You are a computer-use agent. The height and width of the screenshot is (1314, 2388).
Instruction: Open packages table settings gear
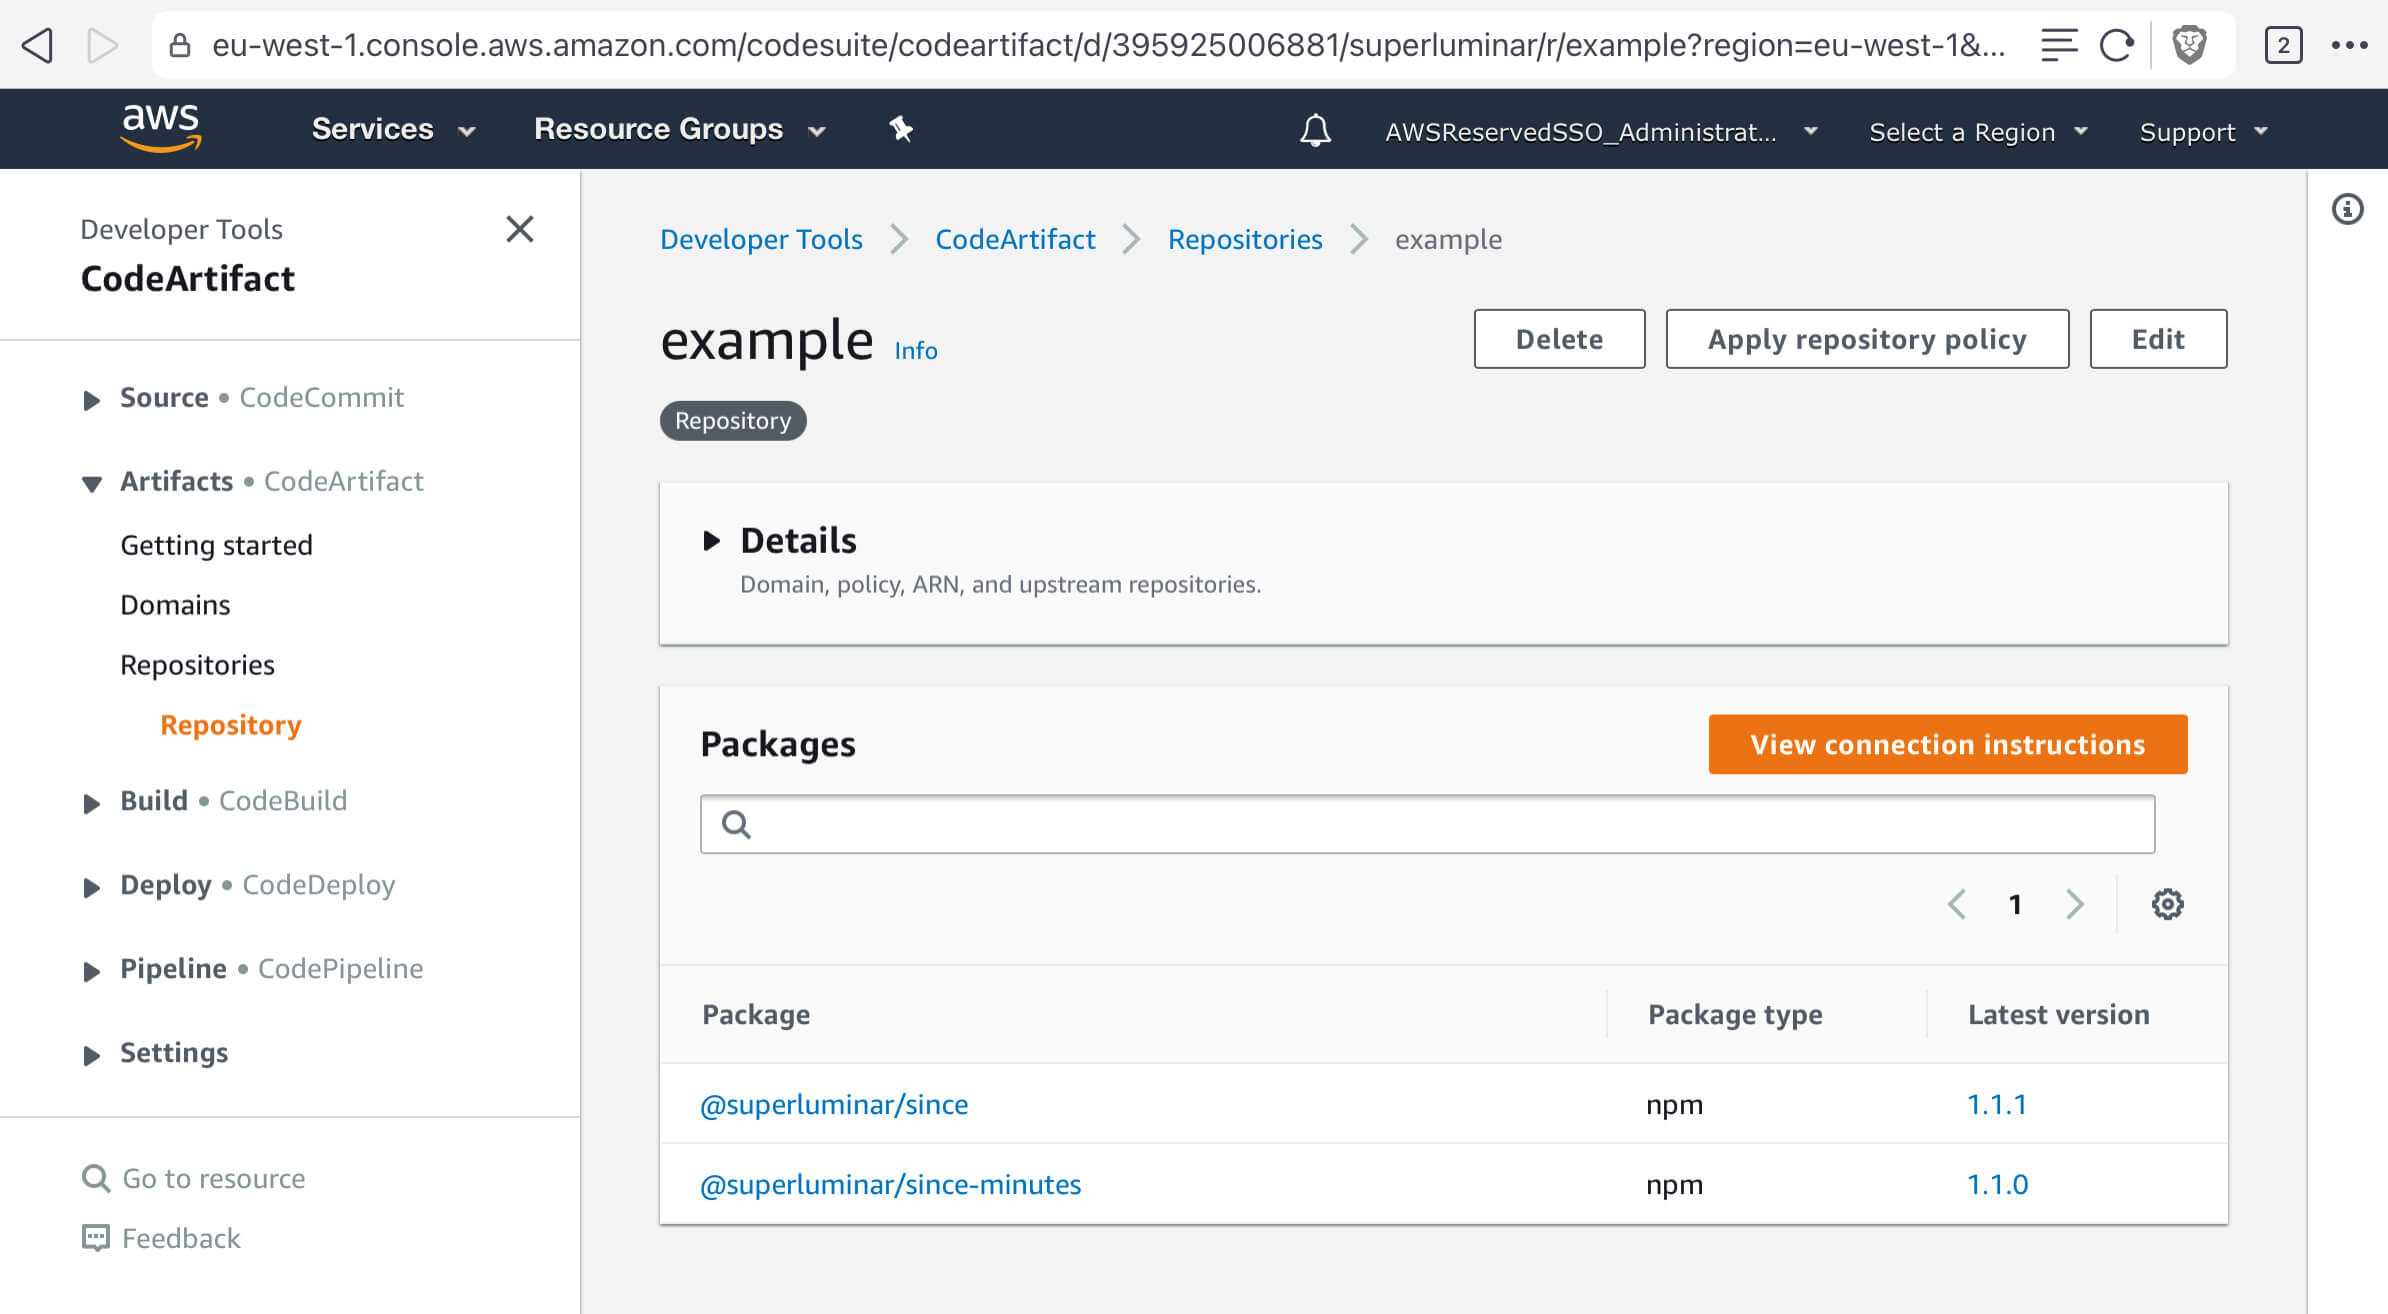coord(2167,904)
